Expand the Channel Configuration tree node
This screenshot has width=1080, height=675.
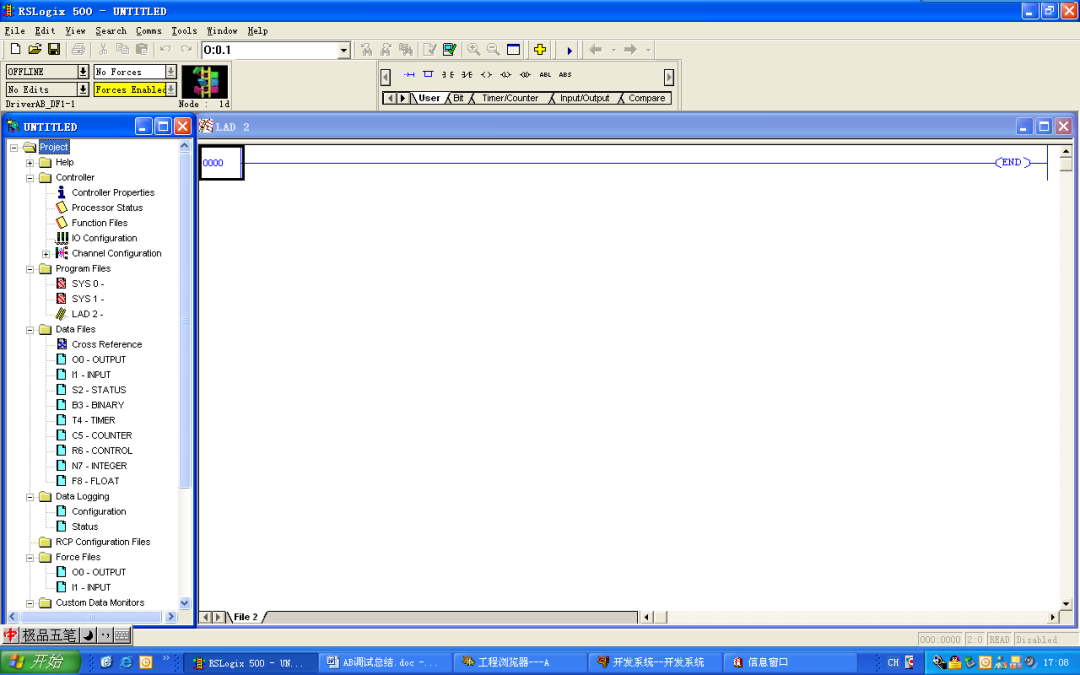click(x=45, y=253)
